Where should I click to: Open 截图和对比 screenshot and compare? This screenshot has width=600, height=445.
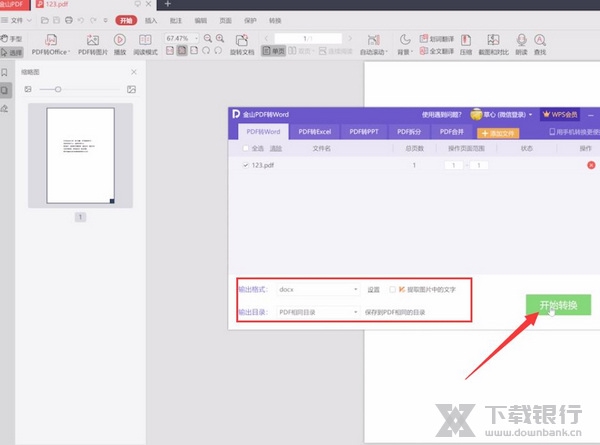[493, 45]
